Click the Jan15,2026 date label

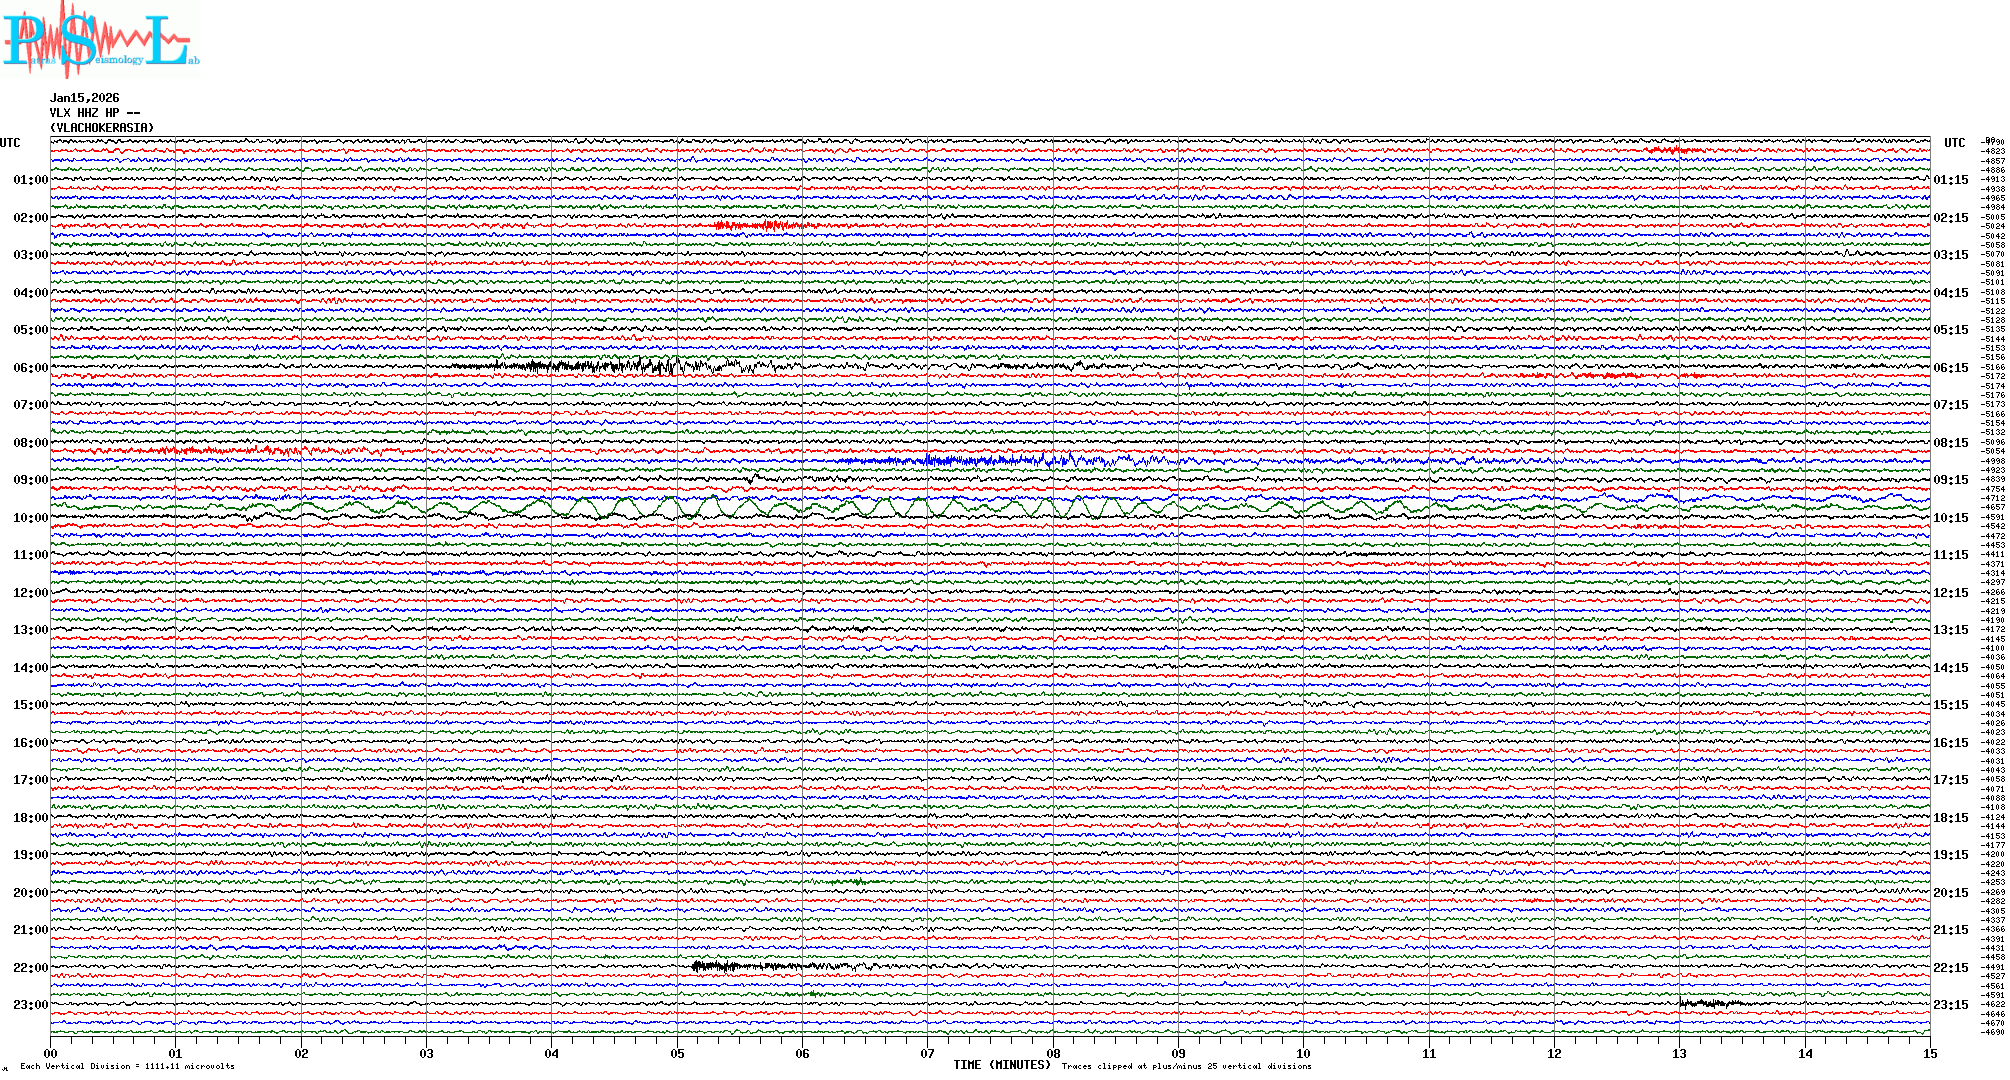(x=84, y=98)
